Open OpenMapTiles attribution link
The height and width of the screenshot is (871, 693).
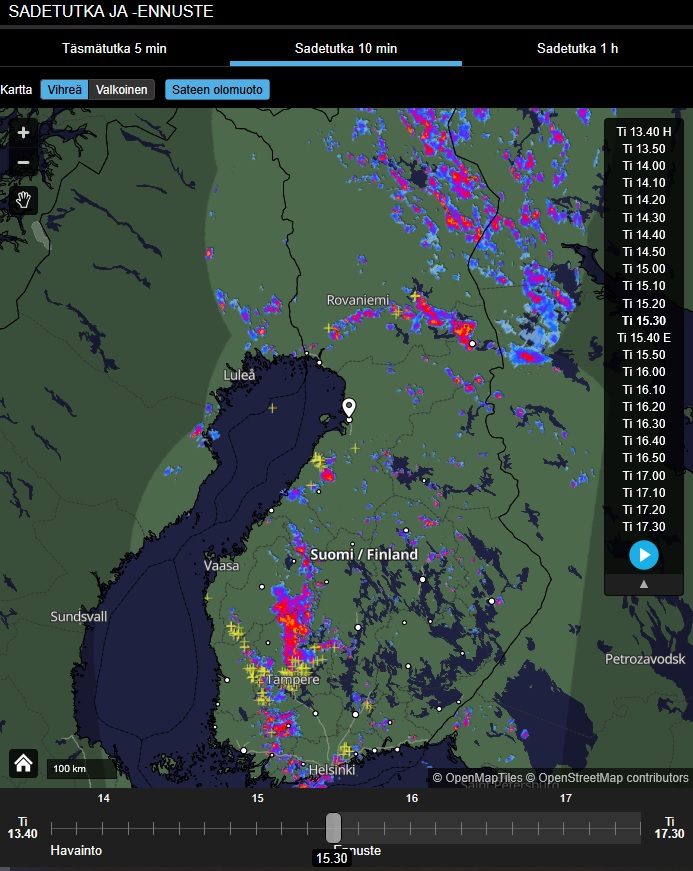[x=478, y=778]
